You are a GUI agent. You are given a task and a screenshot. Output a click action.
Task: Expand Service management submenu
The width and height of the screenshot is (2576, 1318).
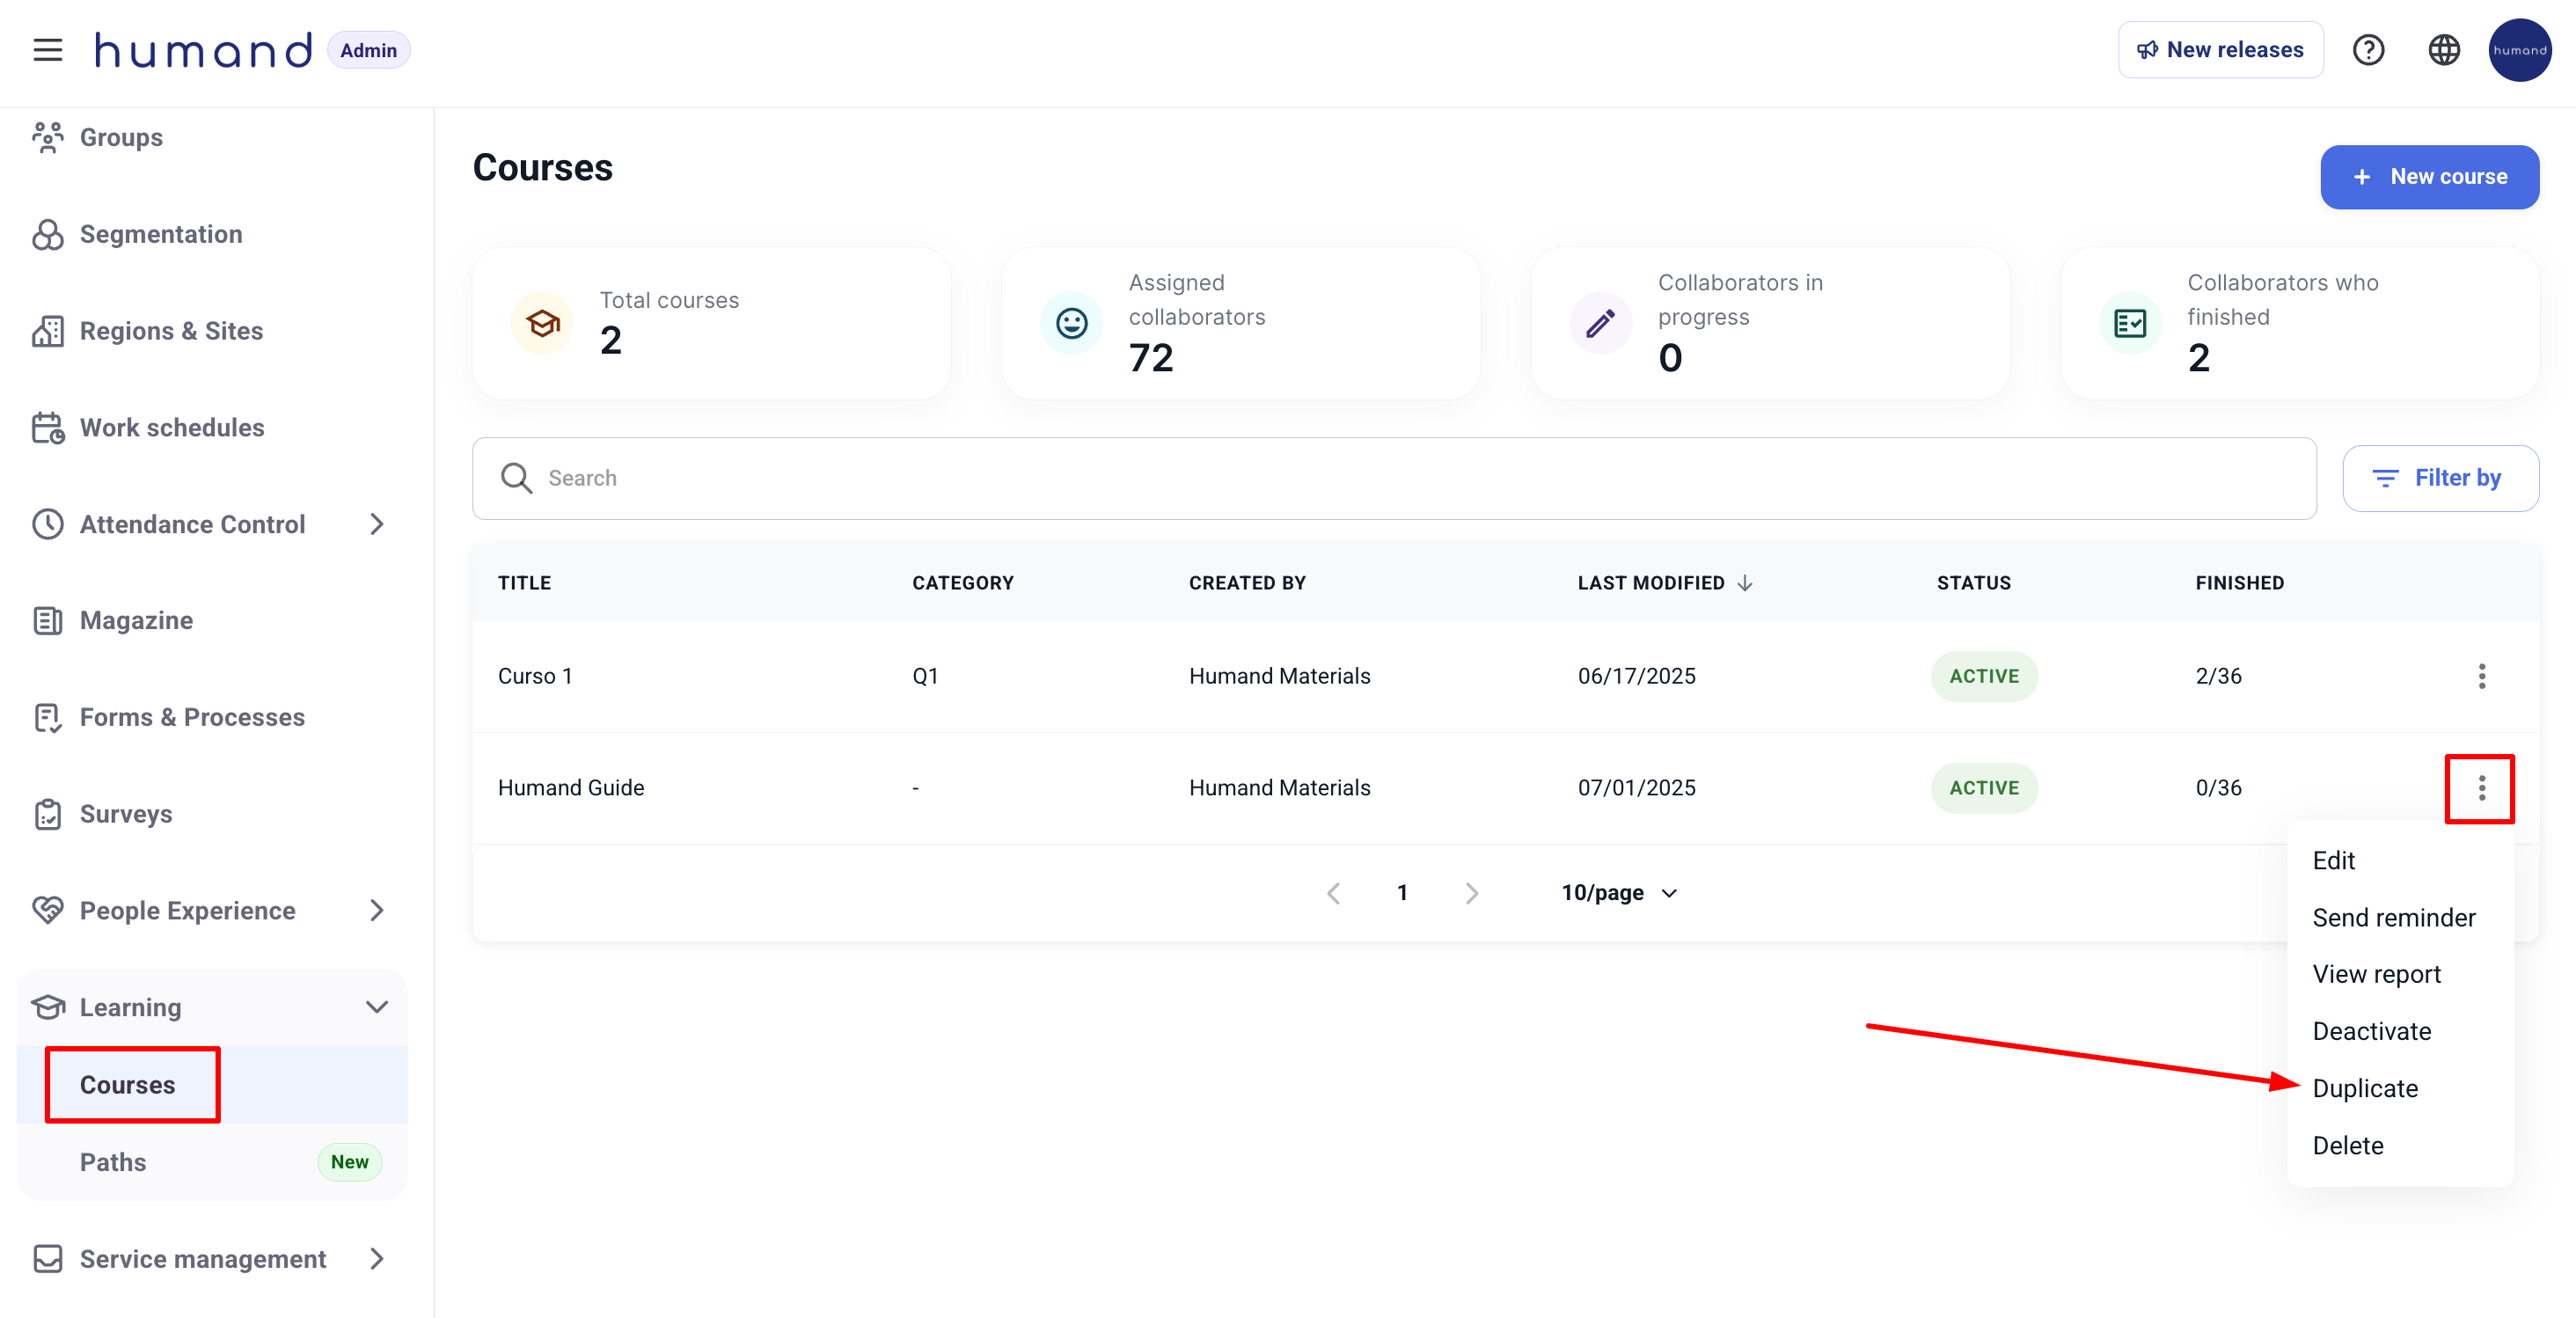376,1259
